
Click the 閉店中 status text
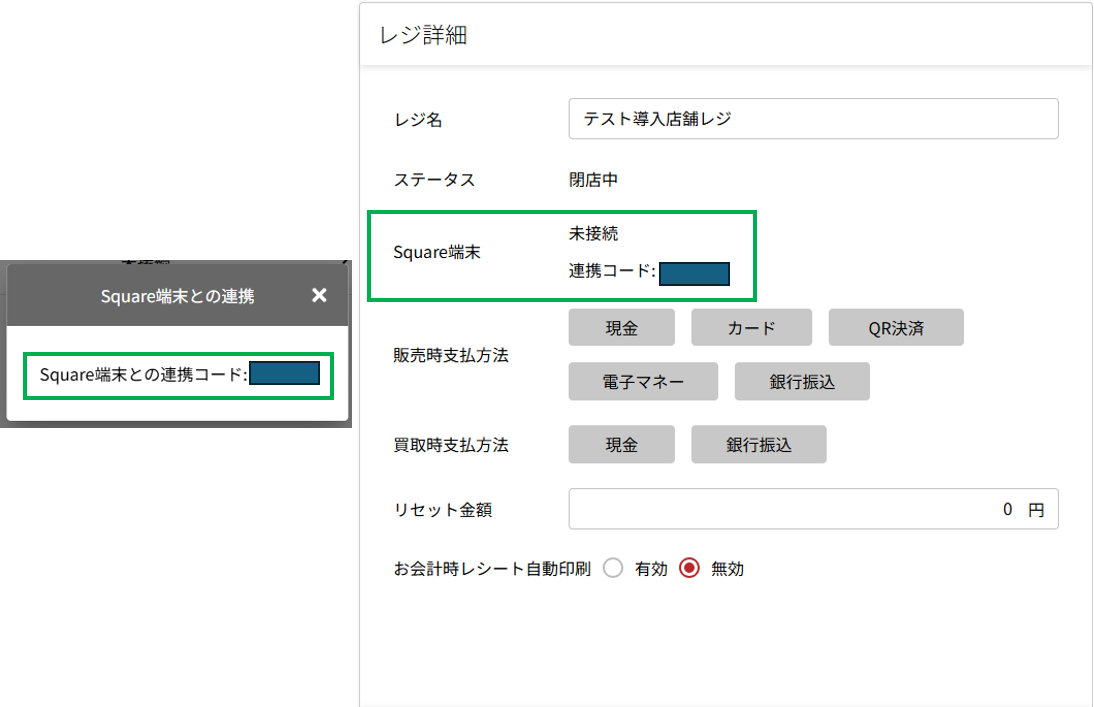593,180
